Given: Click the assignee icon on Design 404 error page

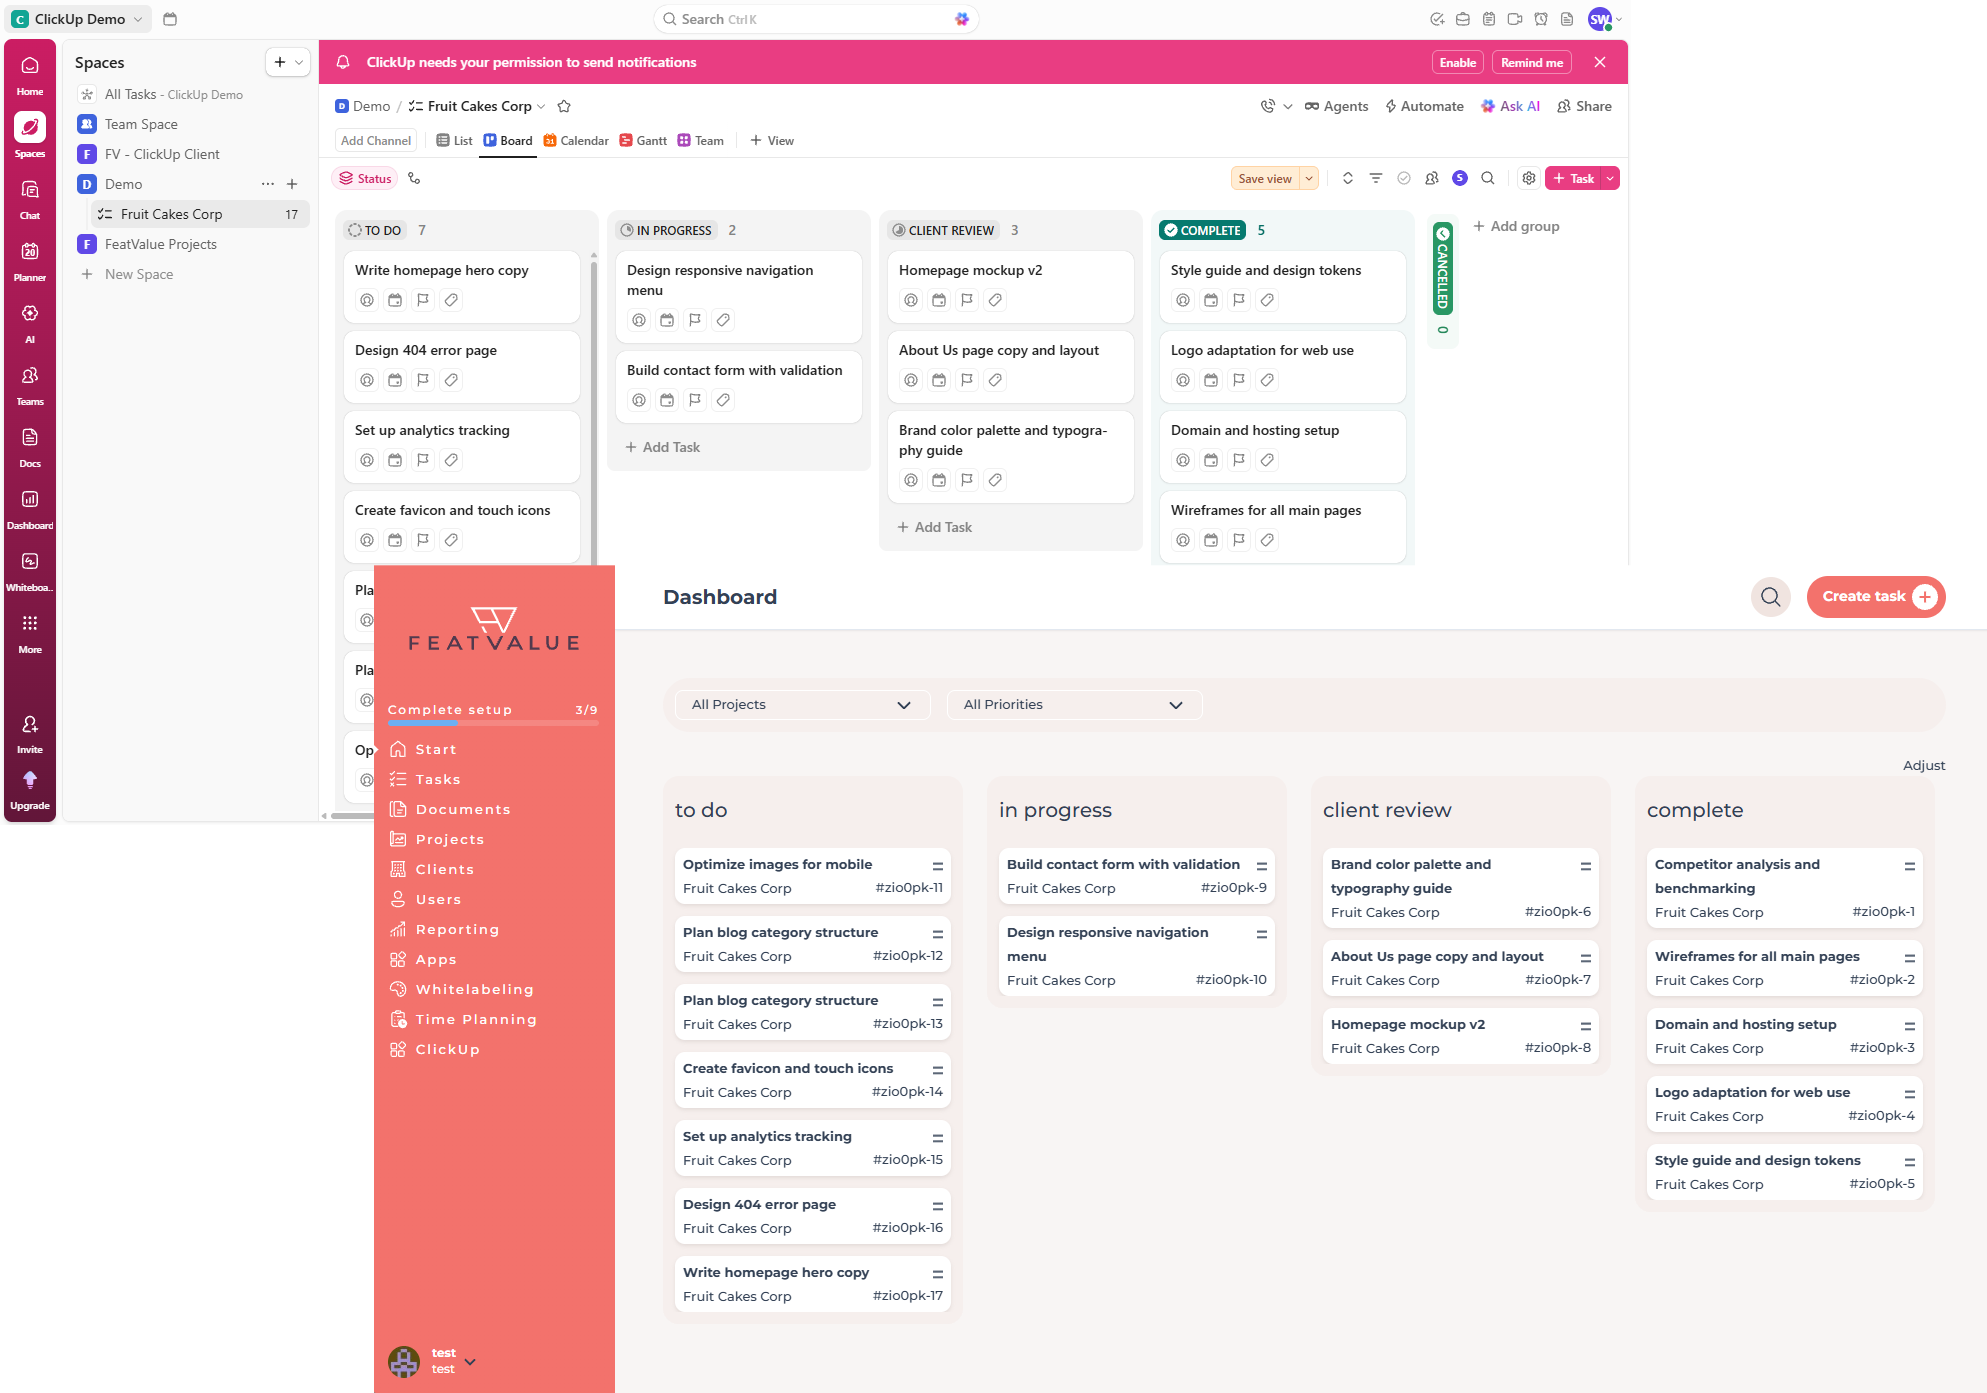Looking at the screenshot, I should [x=367, y=380].
